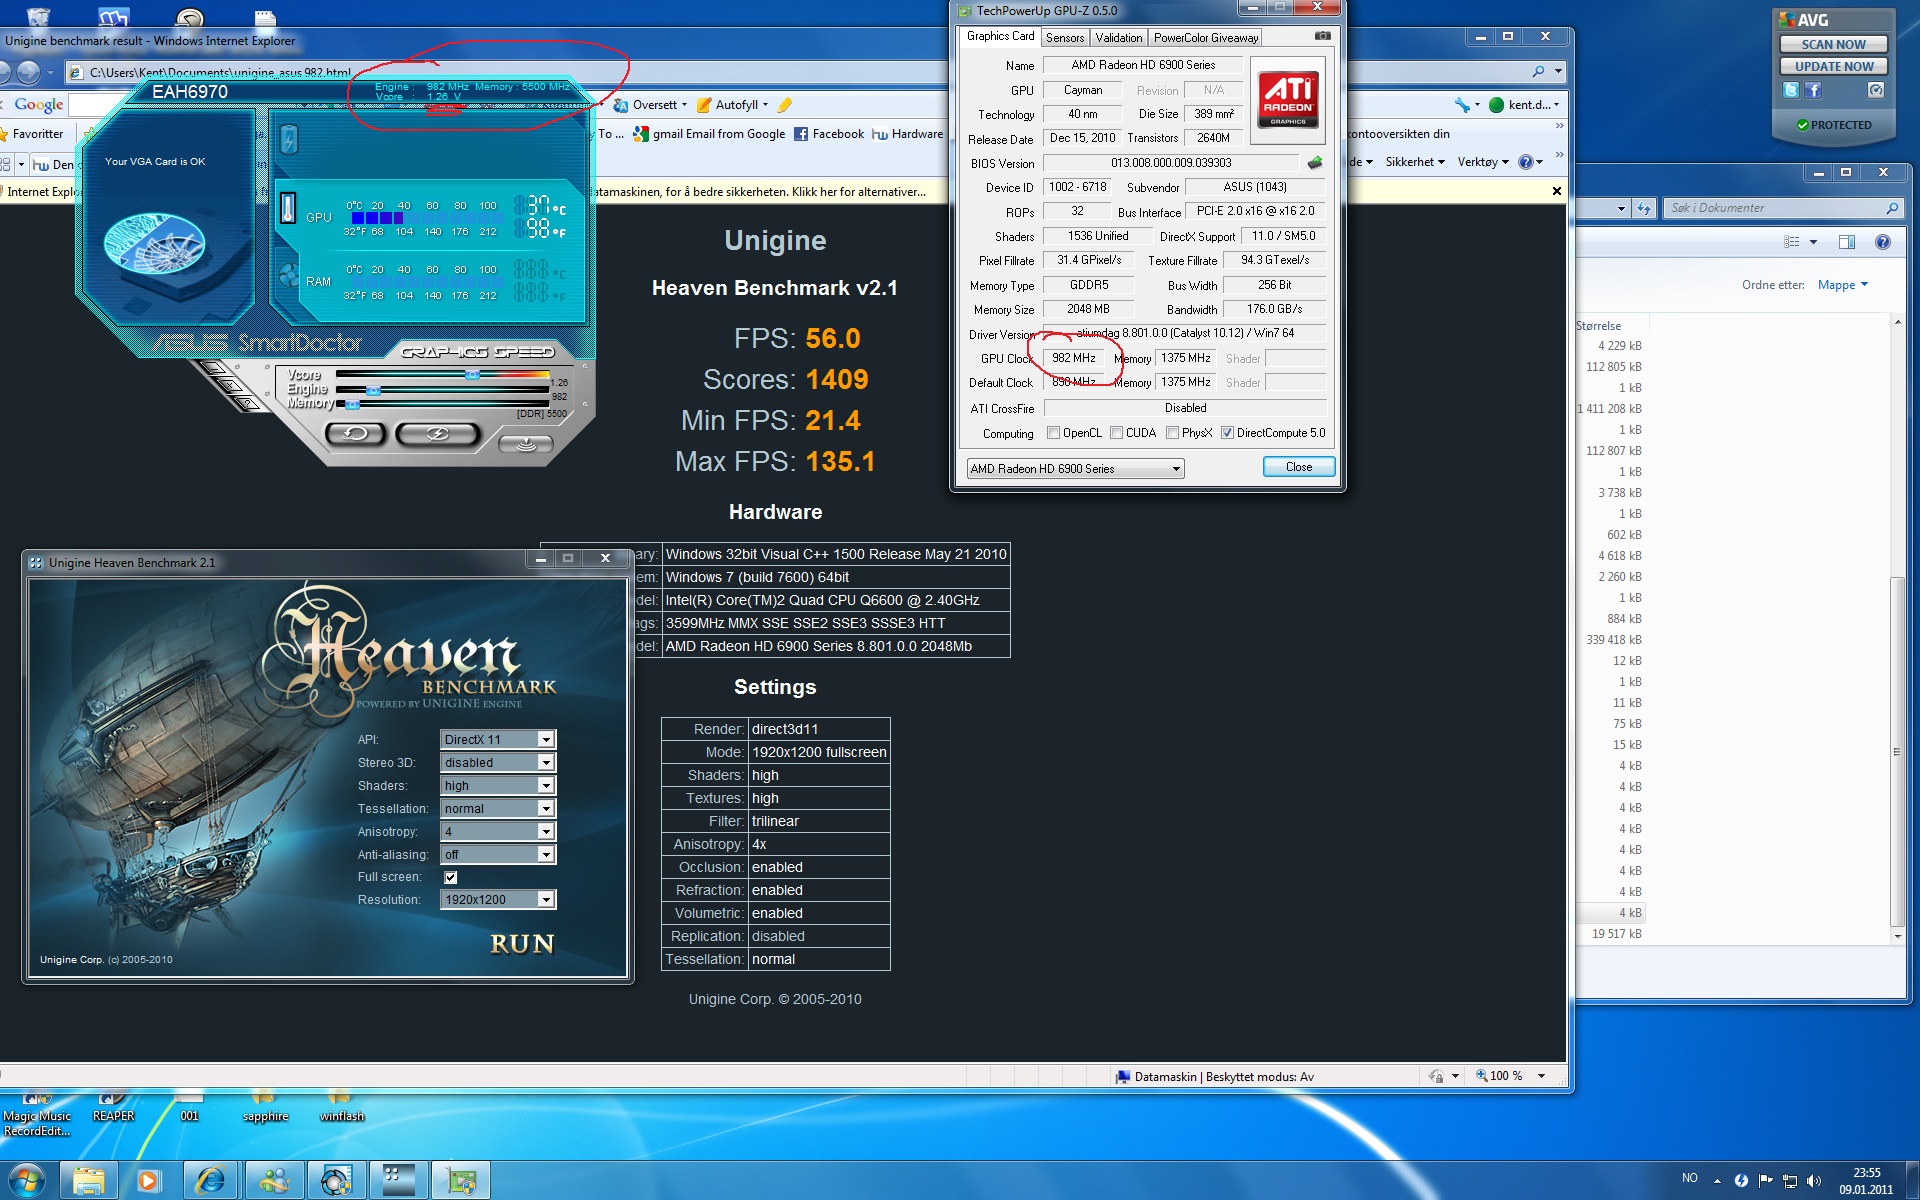Open the IE zoom level 100 % control

click(1510, 1076)
